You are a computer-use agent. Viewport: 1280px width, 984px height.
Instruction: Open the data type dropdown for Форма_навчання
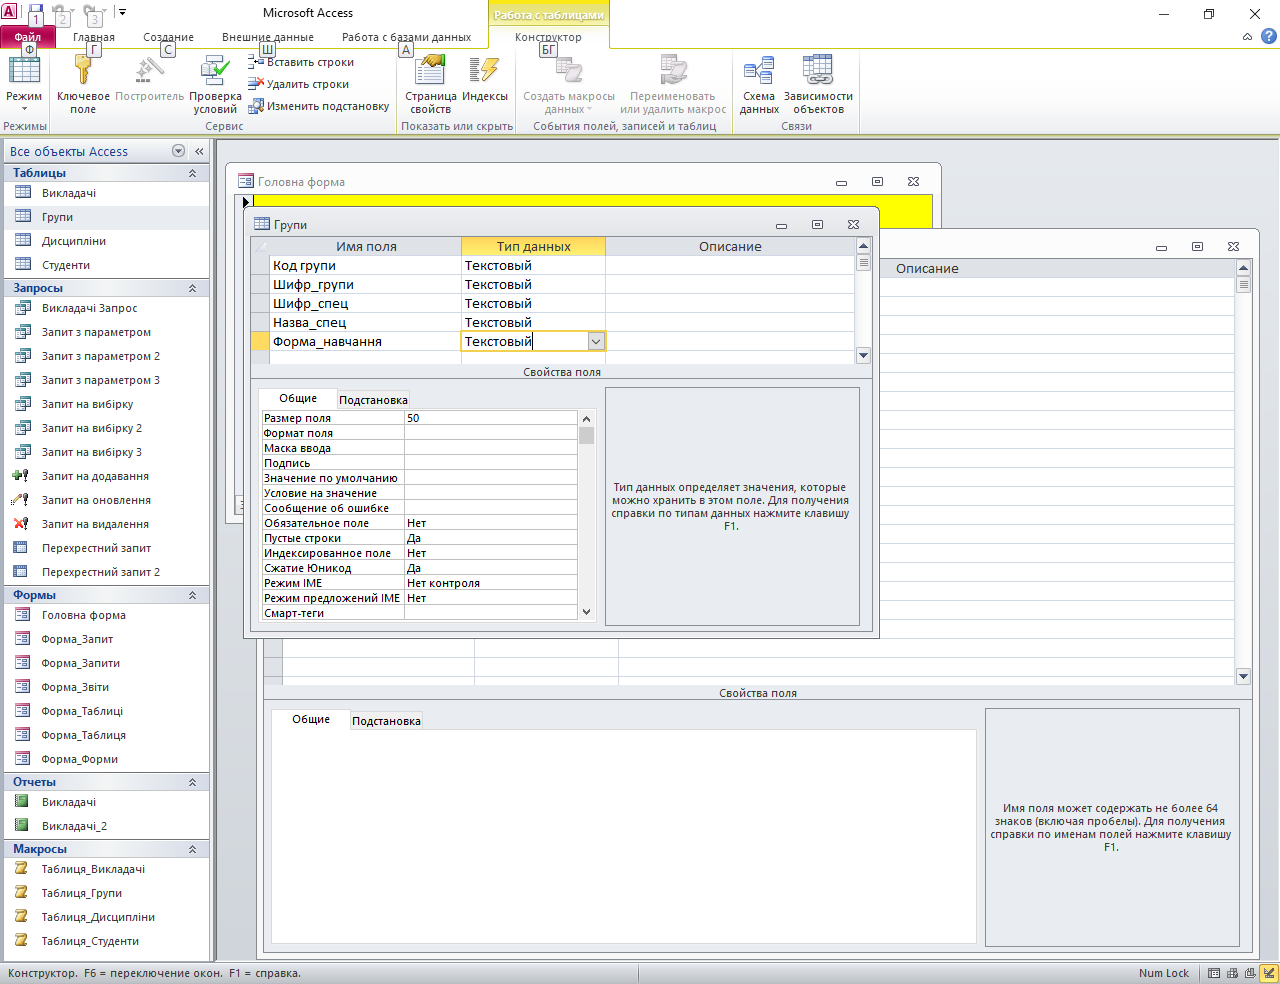596,342
